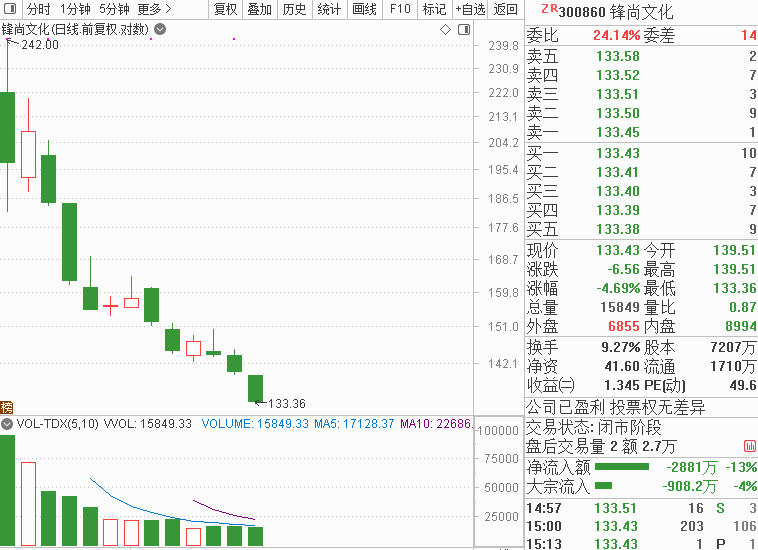Select the 买三 price 133.40
Screen dimensions: 758x550
coord(618,191)
